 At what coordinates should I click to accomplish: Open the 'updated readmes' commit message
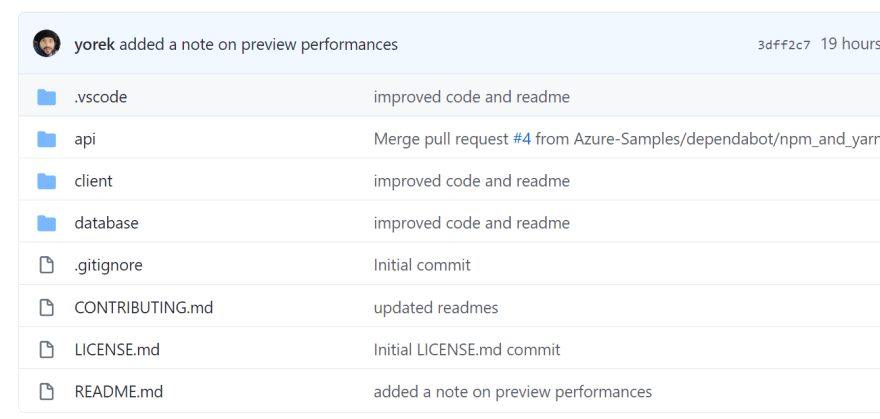(436, 307)
